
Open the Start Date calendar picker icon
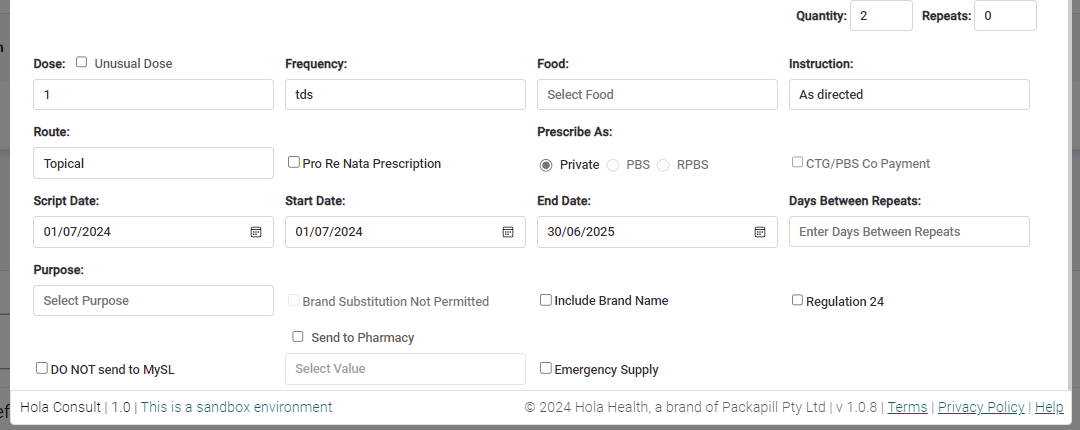(508, 232)
